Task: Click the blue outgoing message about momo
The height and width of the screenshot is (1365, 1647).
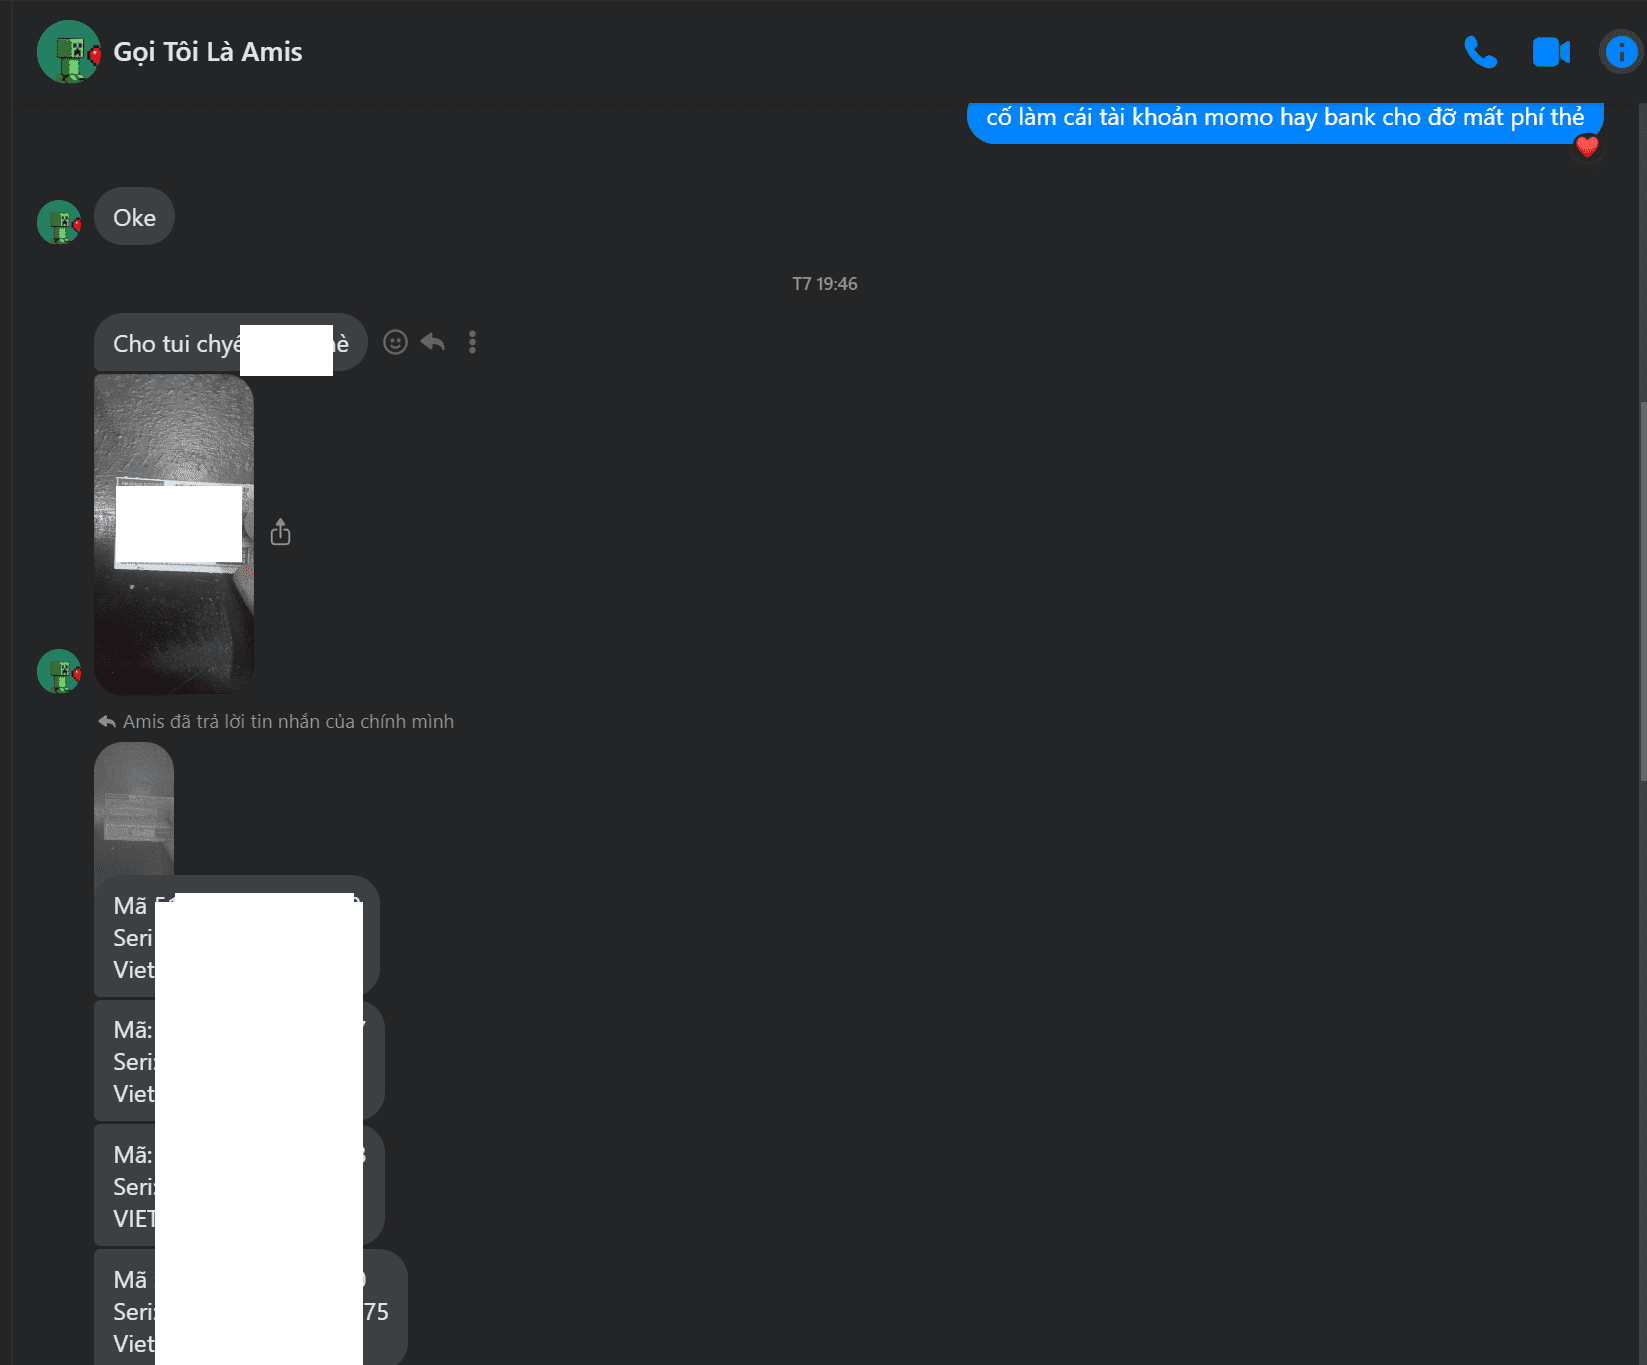Action: pyautogui.click(x=1285, y=119)
